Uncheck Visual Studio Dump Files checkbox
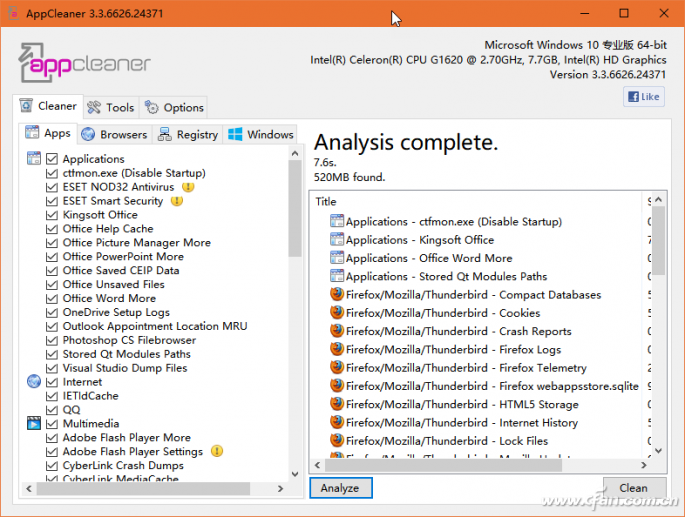 click(x=52, y=368)
